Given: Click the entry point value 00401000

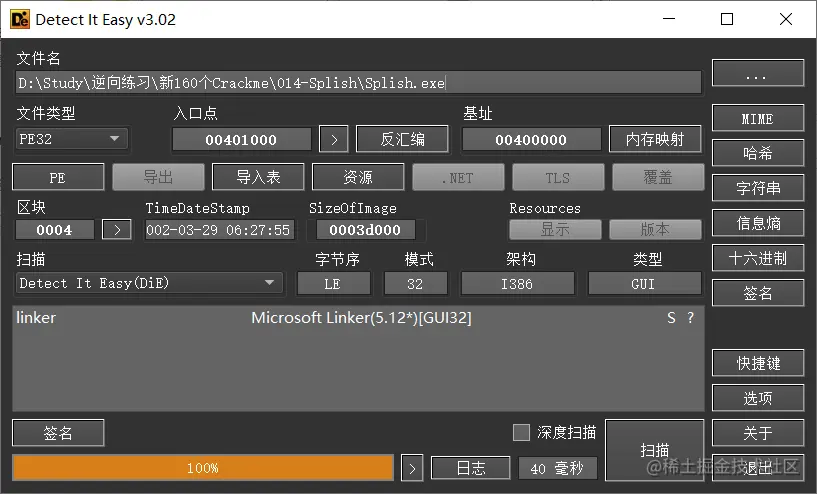Looking at the screenshot, I should click(241, 139).
